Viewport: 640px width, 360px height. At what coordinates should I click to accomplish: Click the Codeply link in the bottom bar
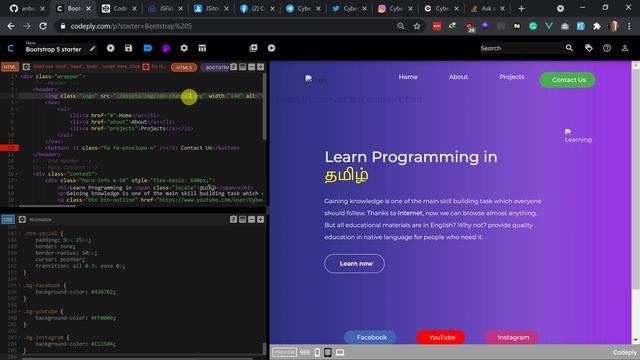[624, 352]
